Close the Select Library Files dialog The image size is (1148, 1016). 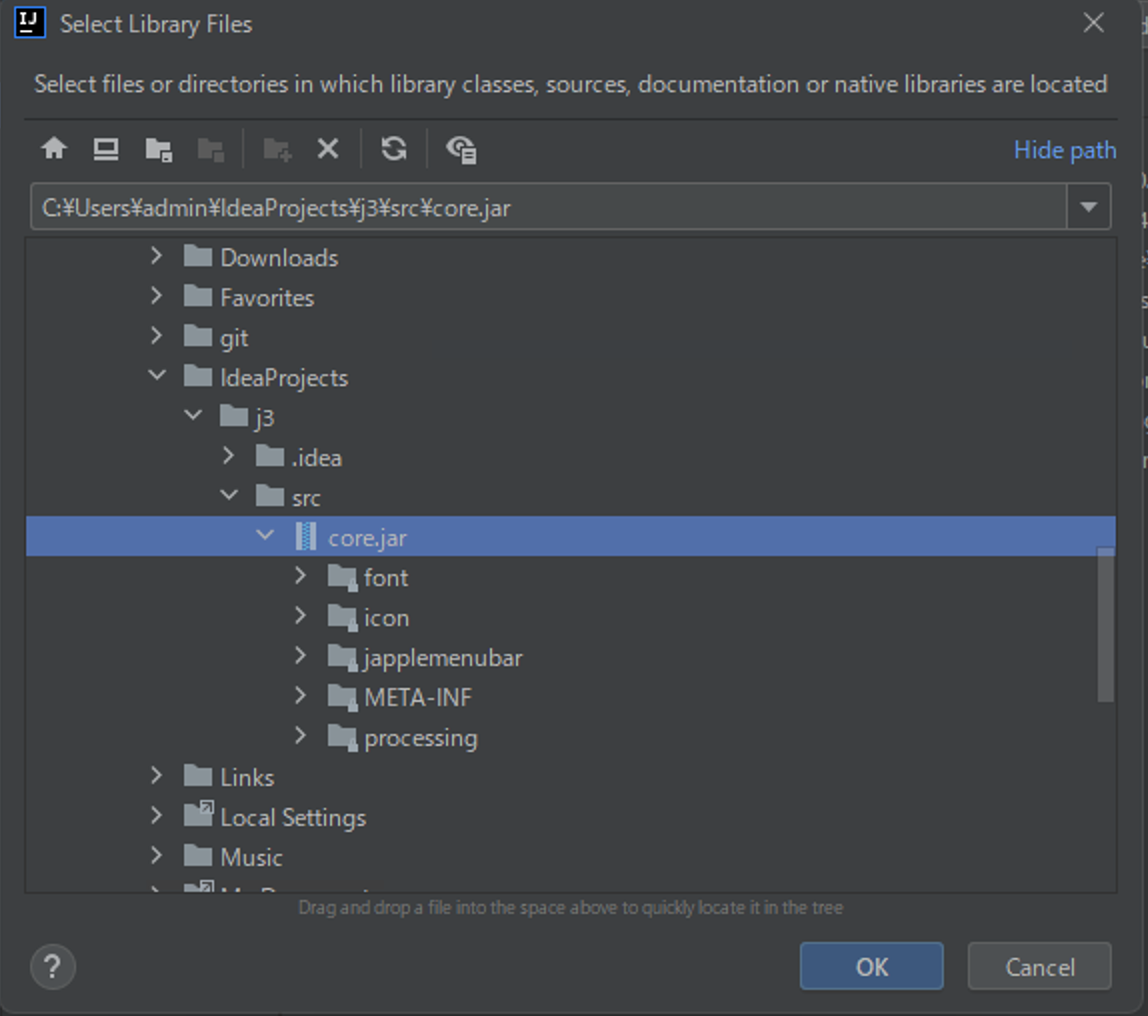tap(1093, 23)
